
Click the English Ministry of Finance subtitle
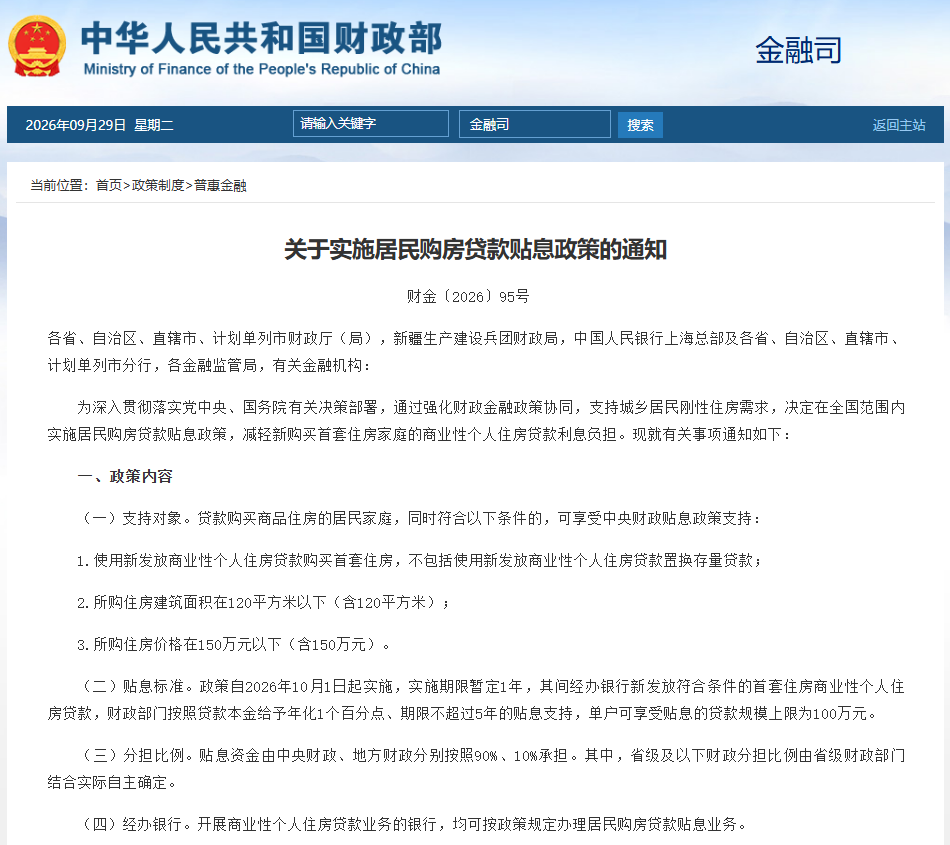pyautogui.click(x=262, y=69)
